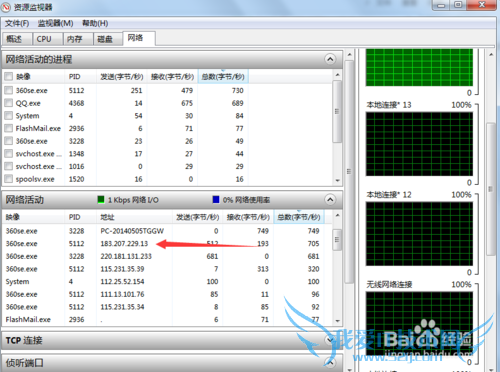Viewport: 500px width, 372px height.
Task: Select the 网络 tab
Action: (138, 38)
